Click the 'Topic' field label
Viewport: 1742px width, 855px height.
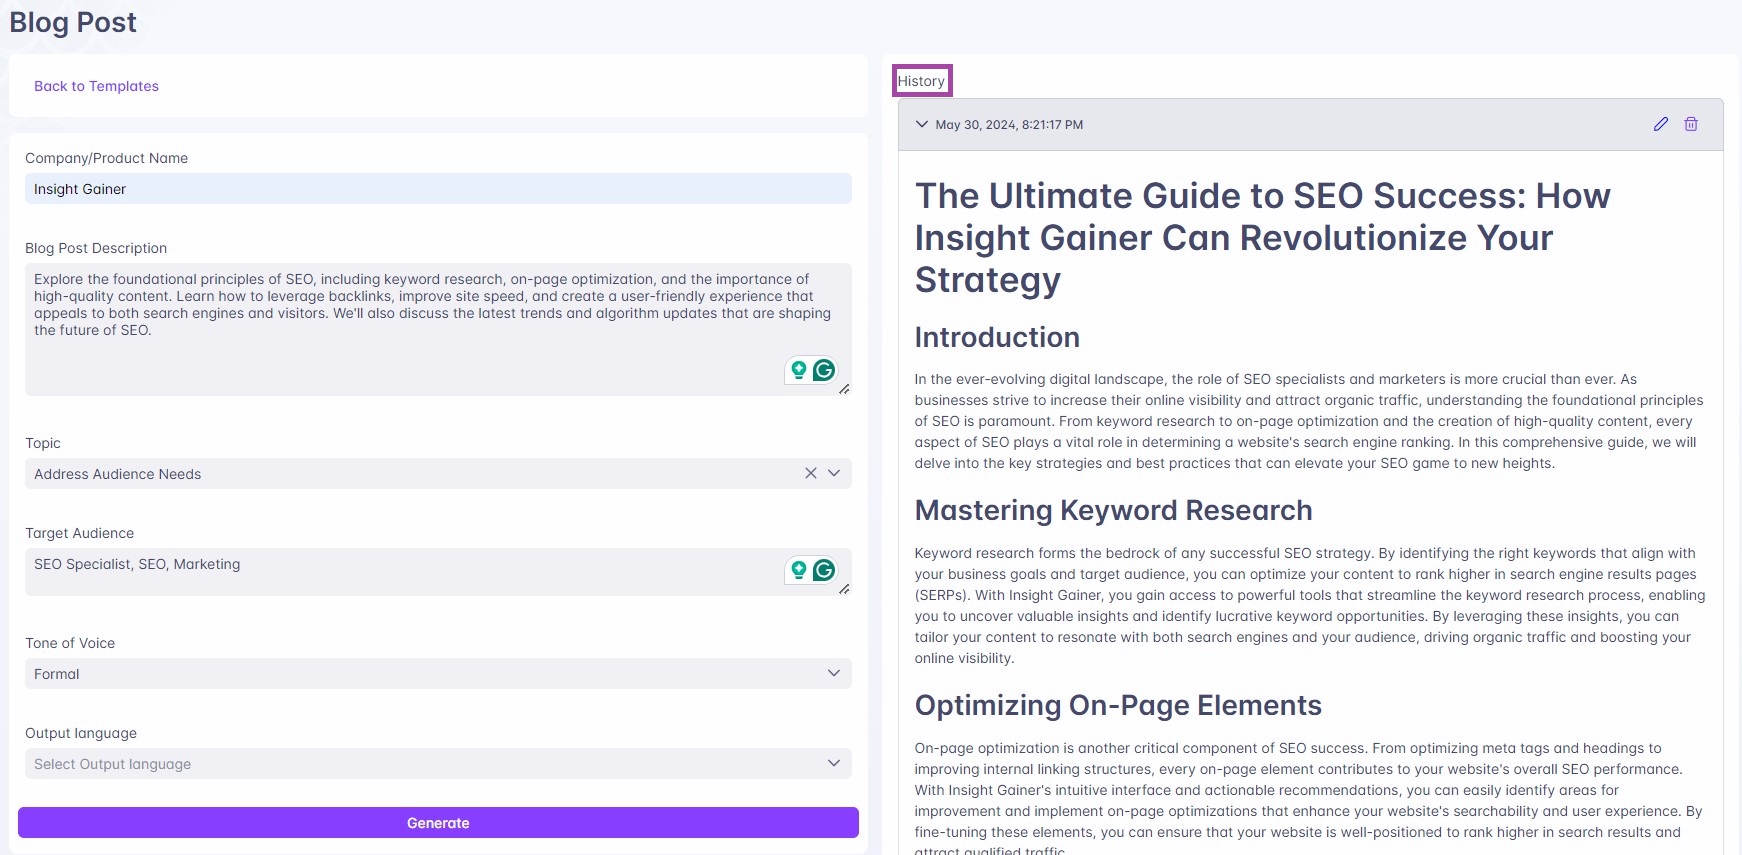coord(43,443)
